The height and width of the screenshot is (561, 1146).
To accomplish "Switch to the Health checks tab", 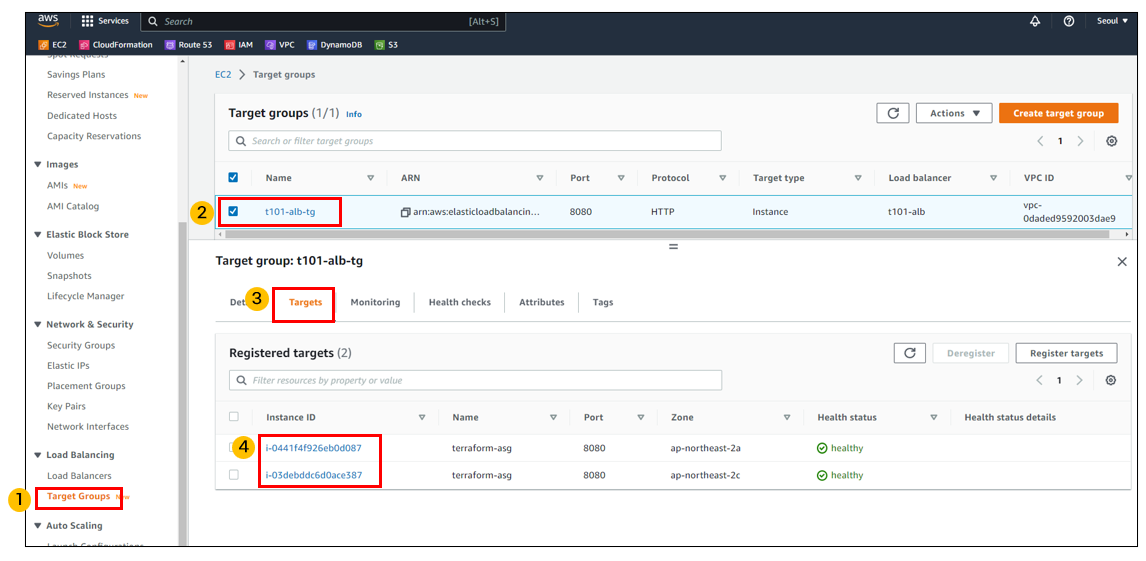I will click(460, 302).
